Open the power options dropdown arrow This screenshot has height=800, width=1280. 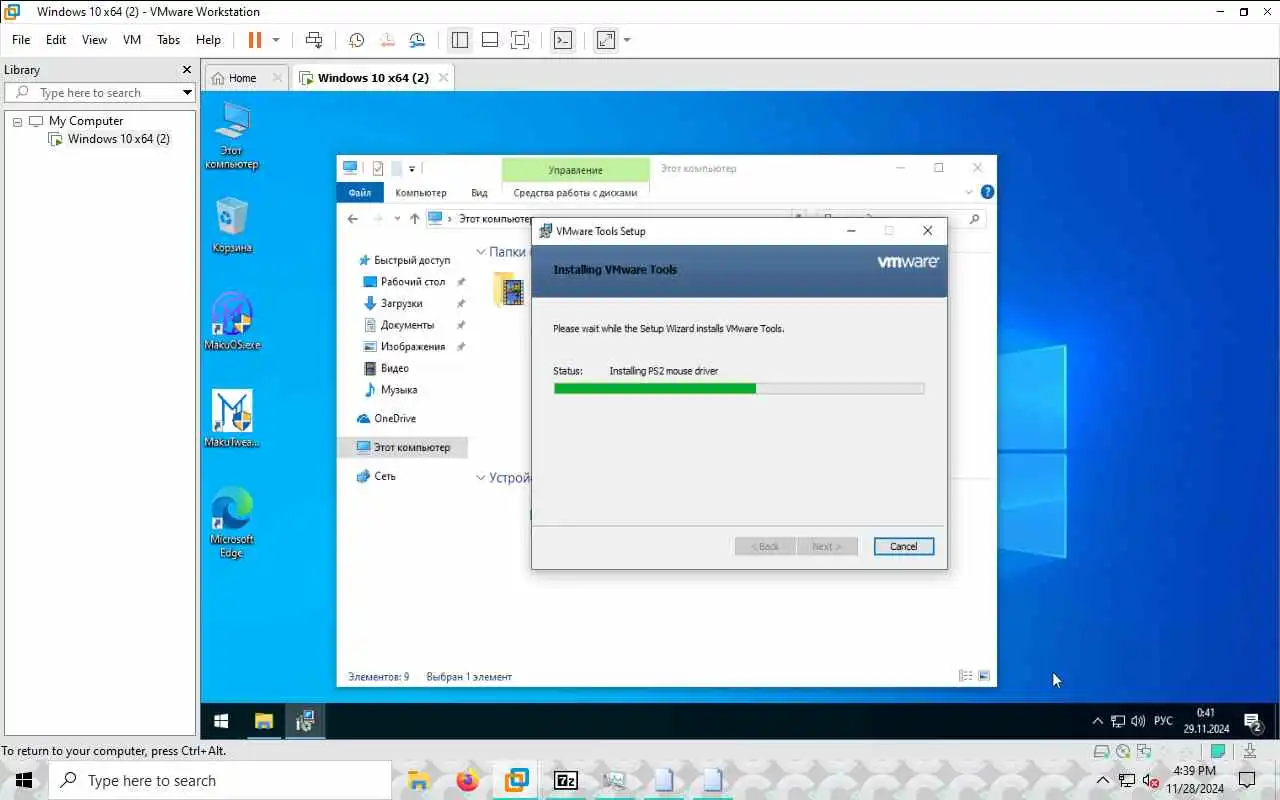pyautogui.click(x=276, y=40)
